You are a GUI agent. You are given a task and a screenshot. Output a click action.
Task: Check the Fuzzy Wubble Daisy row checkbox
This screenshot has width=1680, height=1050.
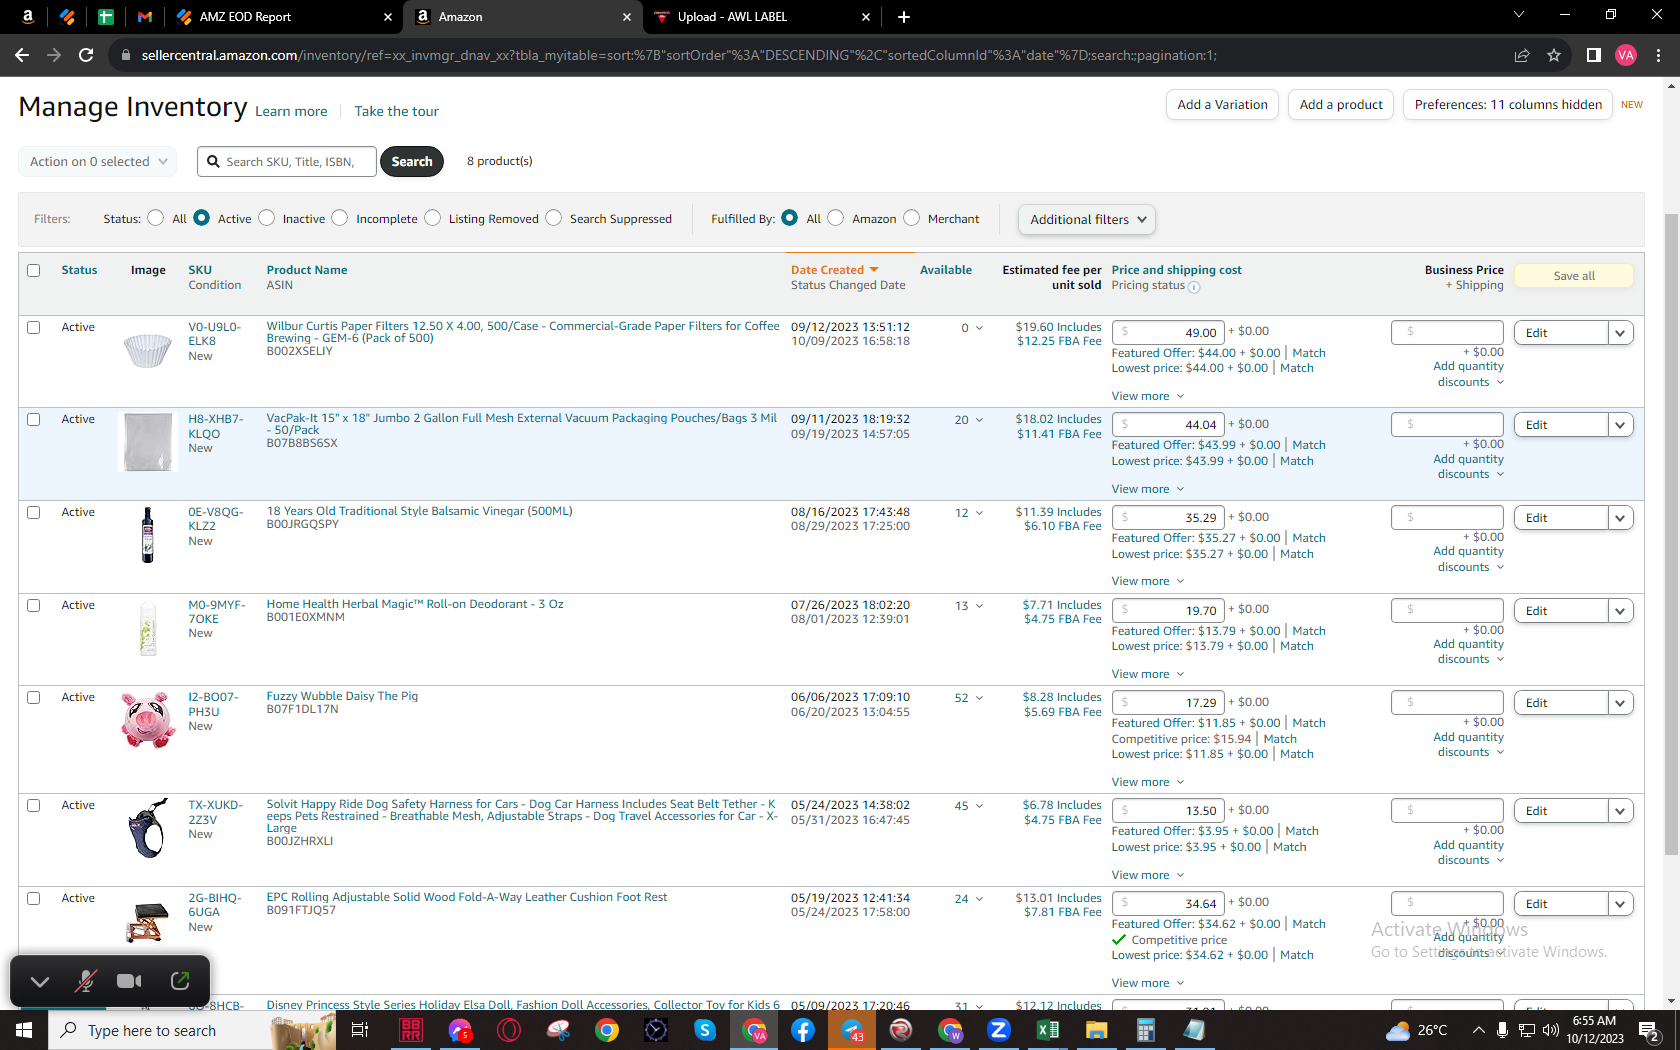(34, 697)
